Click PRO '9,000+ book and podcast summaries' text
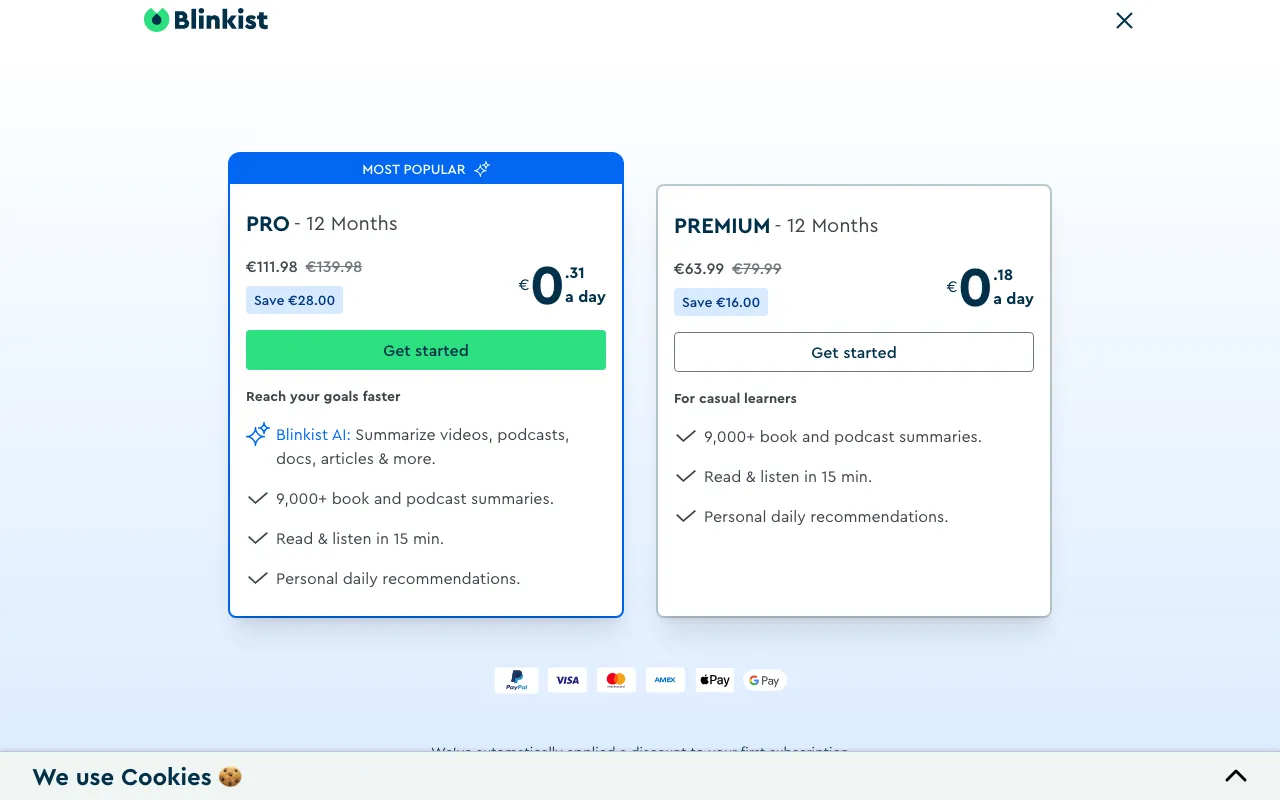Screen dimensions: 1280x800 [x=415, y=499]
